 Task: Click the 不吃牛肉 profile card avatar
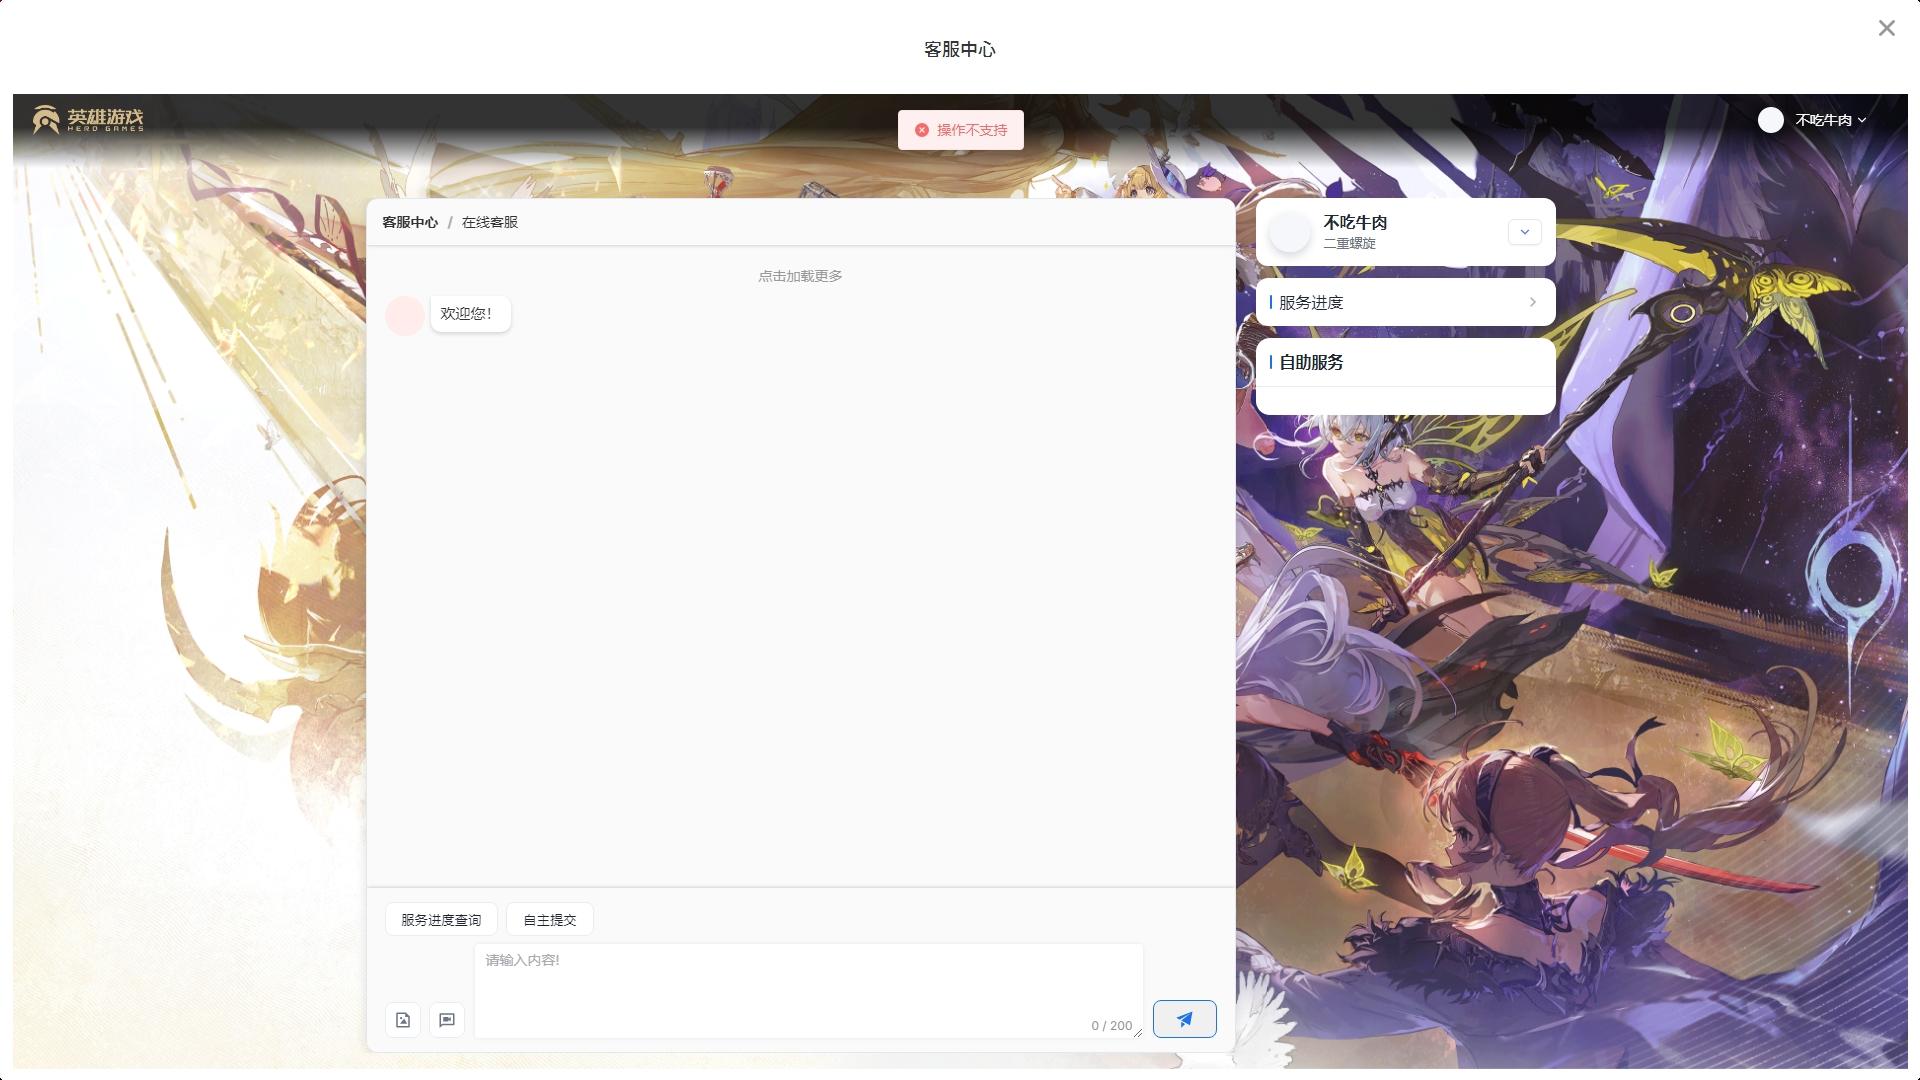coord(1289,233)
